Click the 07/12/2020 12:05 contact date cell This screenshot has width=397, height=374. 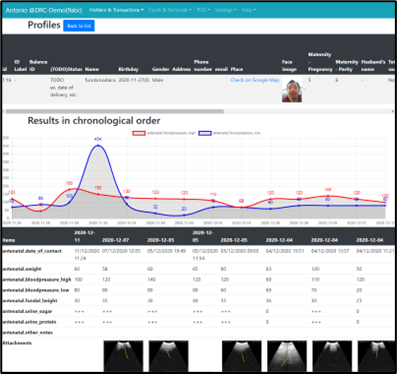pos(121,251)
